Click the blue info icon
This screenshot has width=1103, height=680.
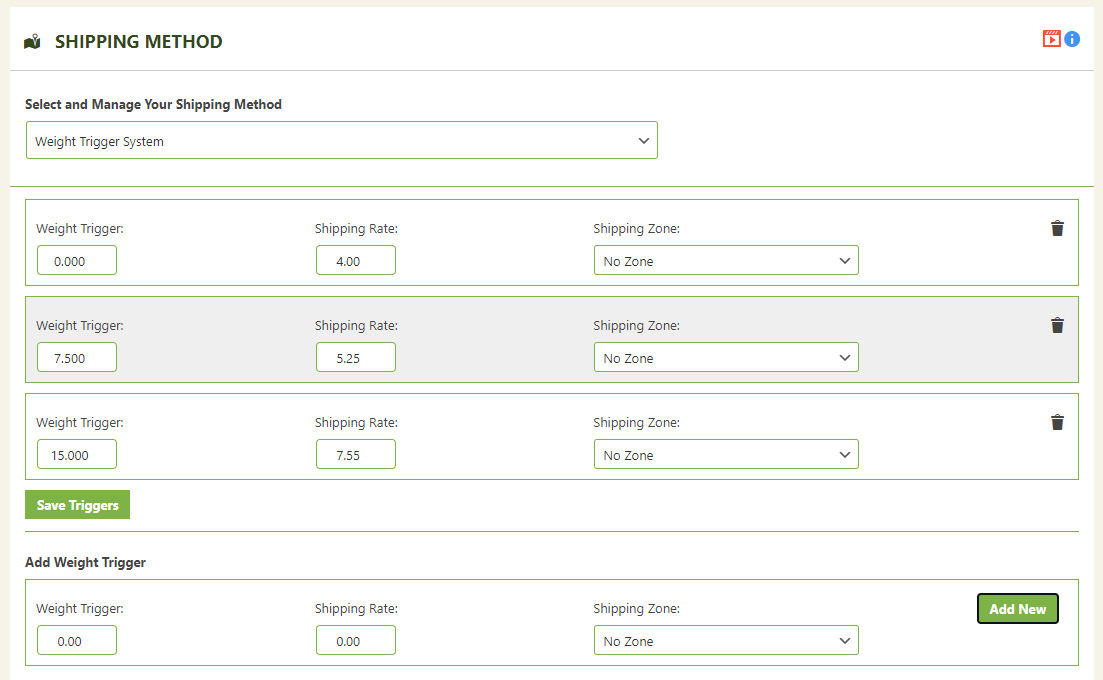1072,39
